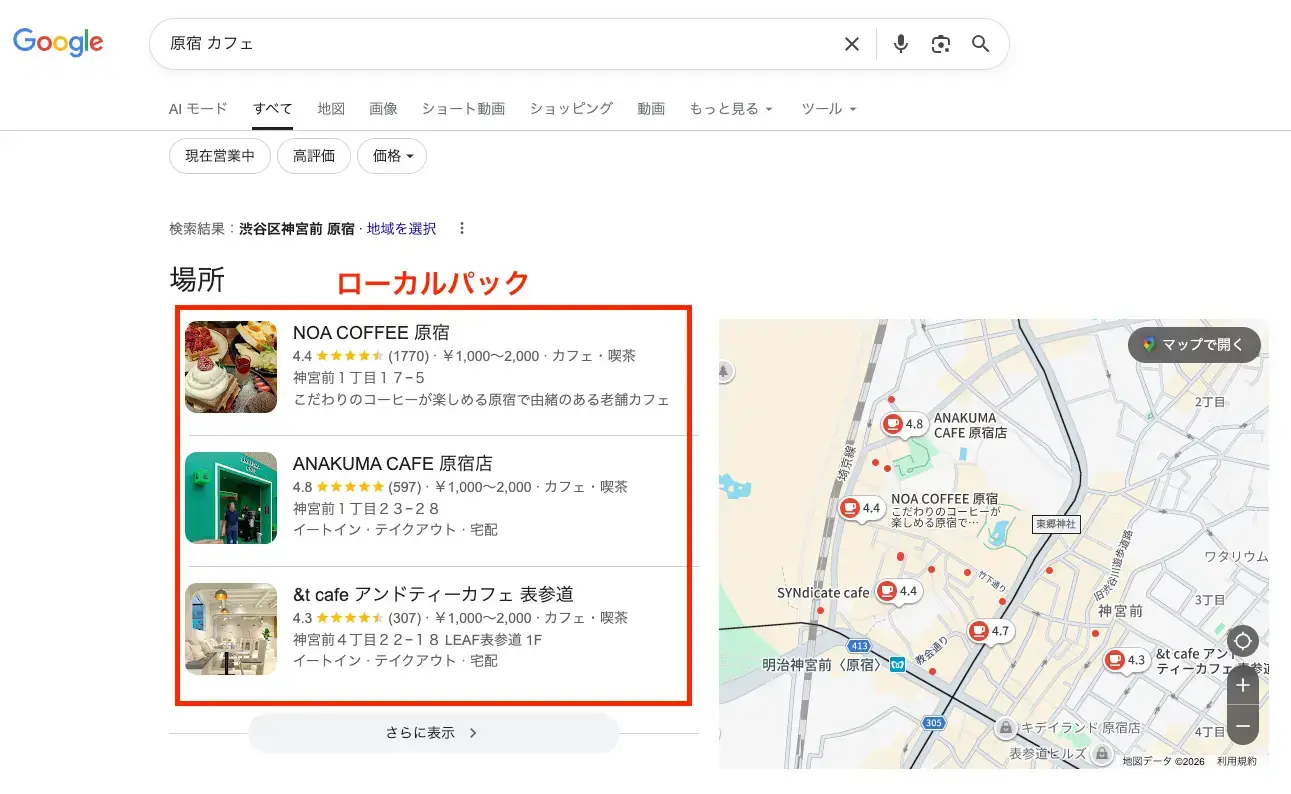Clear the search box with the X icon
Image resolution: width=1291 pixels, height=794 pixels.
[x=851, y=44]
